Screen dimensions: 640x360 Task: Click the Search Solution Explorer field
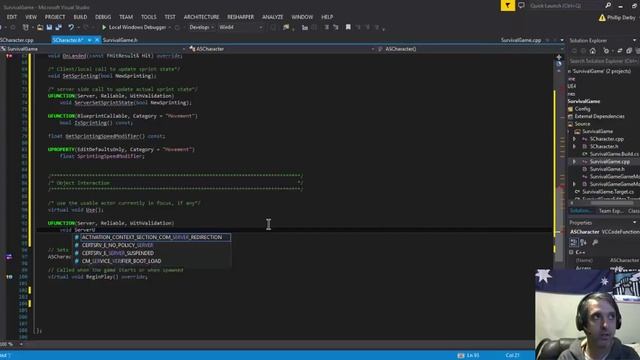[x=604, y=61]
